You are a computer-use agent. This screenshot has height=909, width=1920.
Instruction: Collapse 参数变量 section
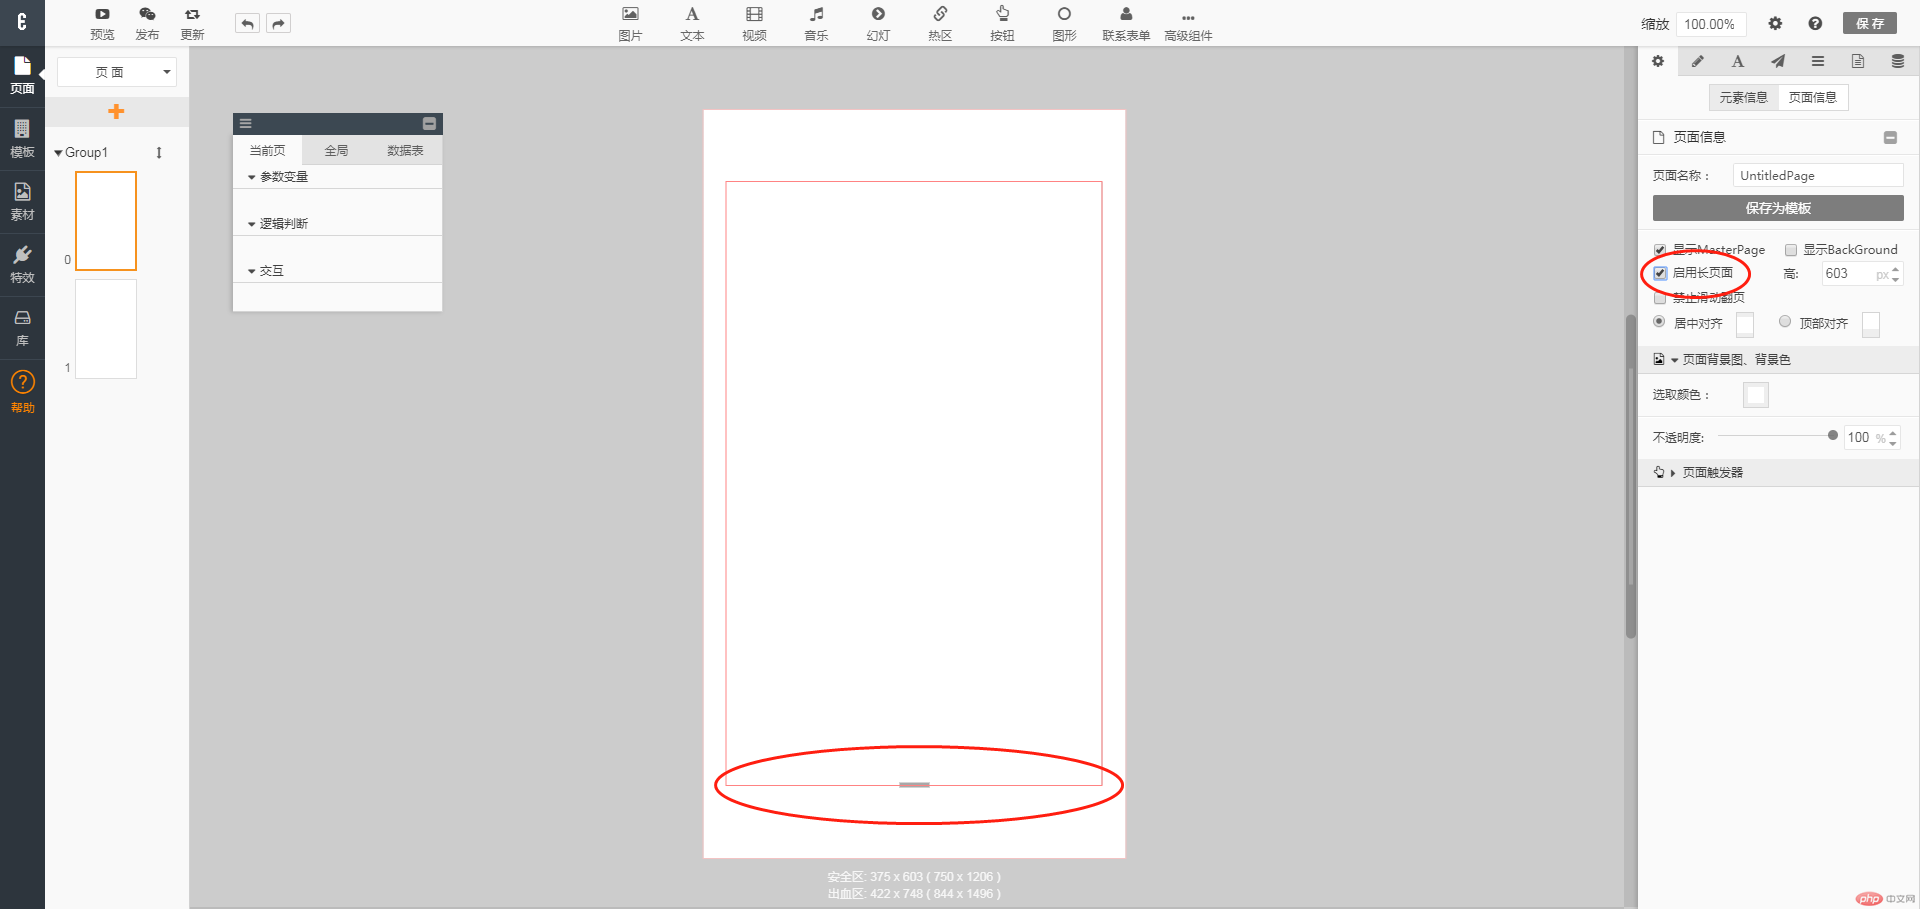pyautogui.click(x=251, y=177)
